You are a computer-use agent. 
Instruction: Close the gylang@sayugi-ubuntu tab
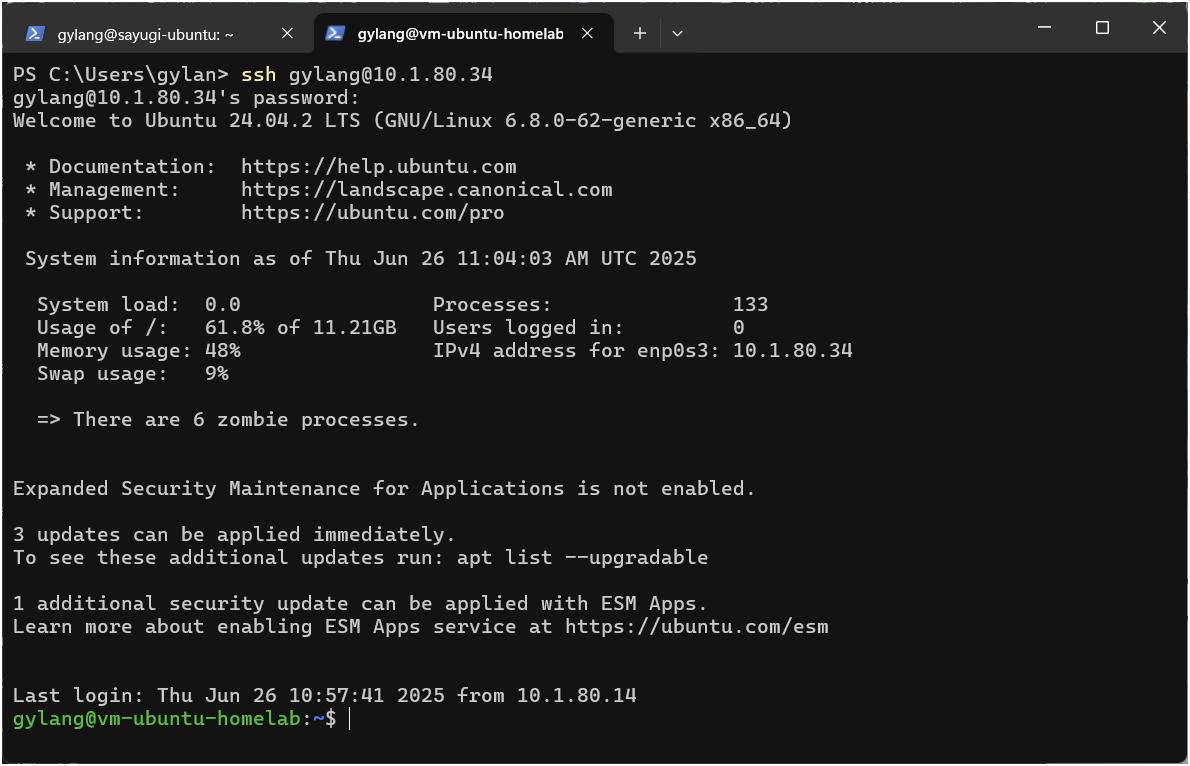(x=287, y=33)
